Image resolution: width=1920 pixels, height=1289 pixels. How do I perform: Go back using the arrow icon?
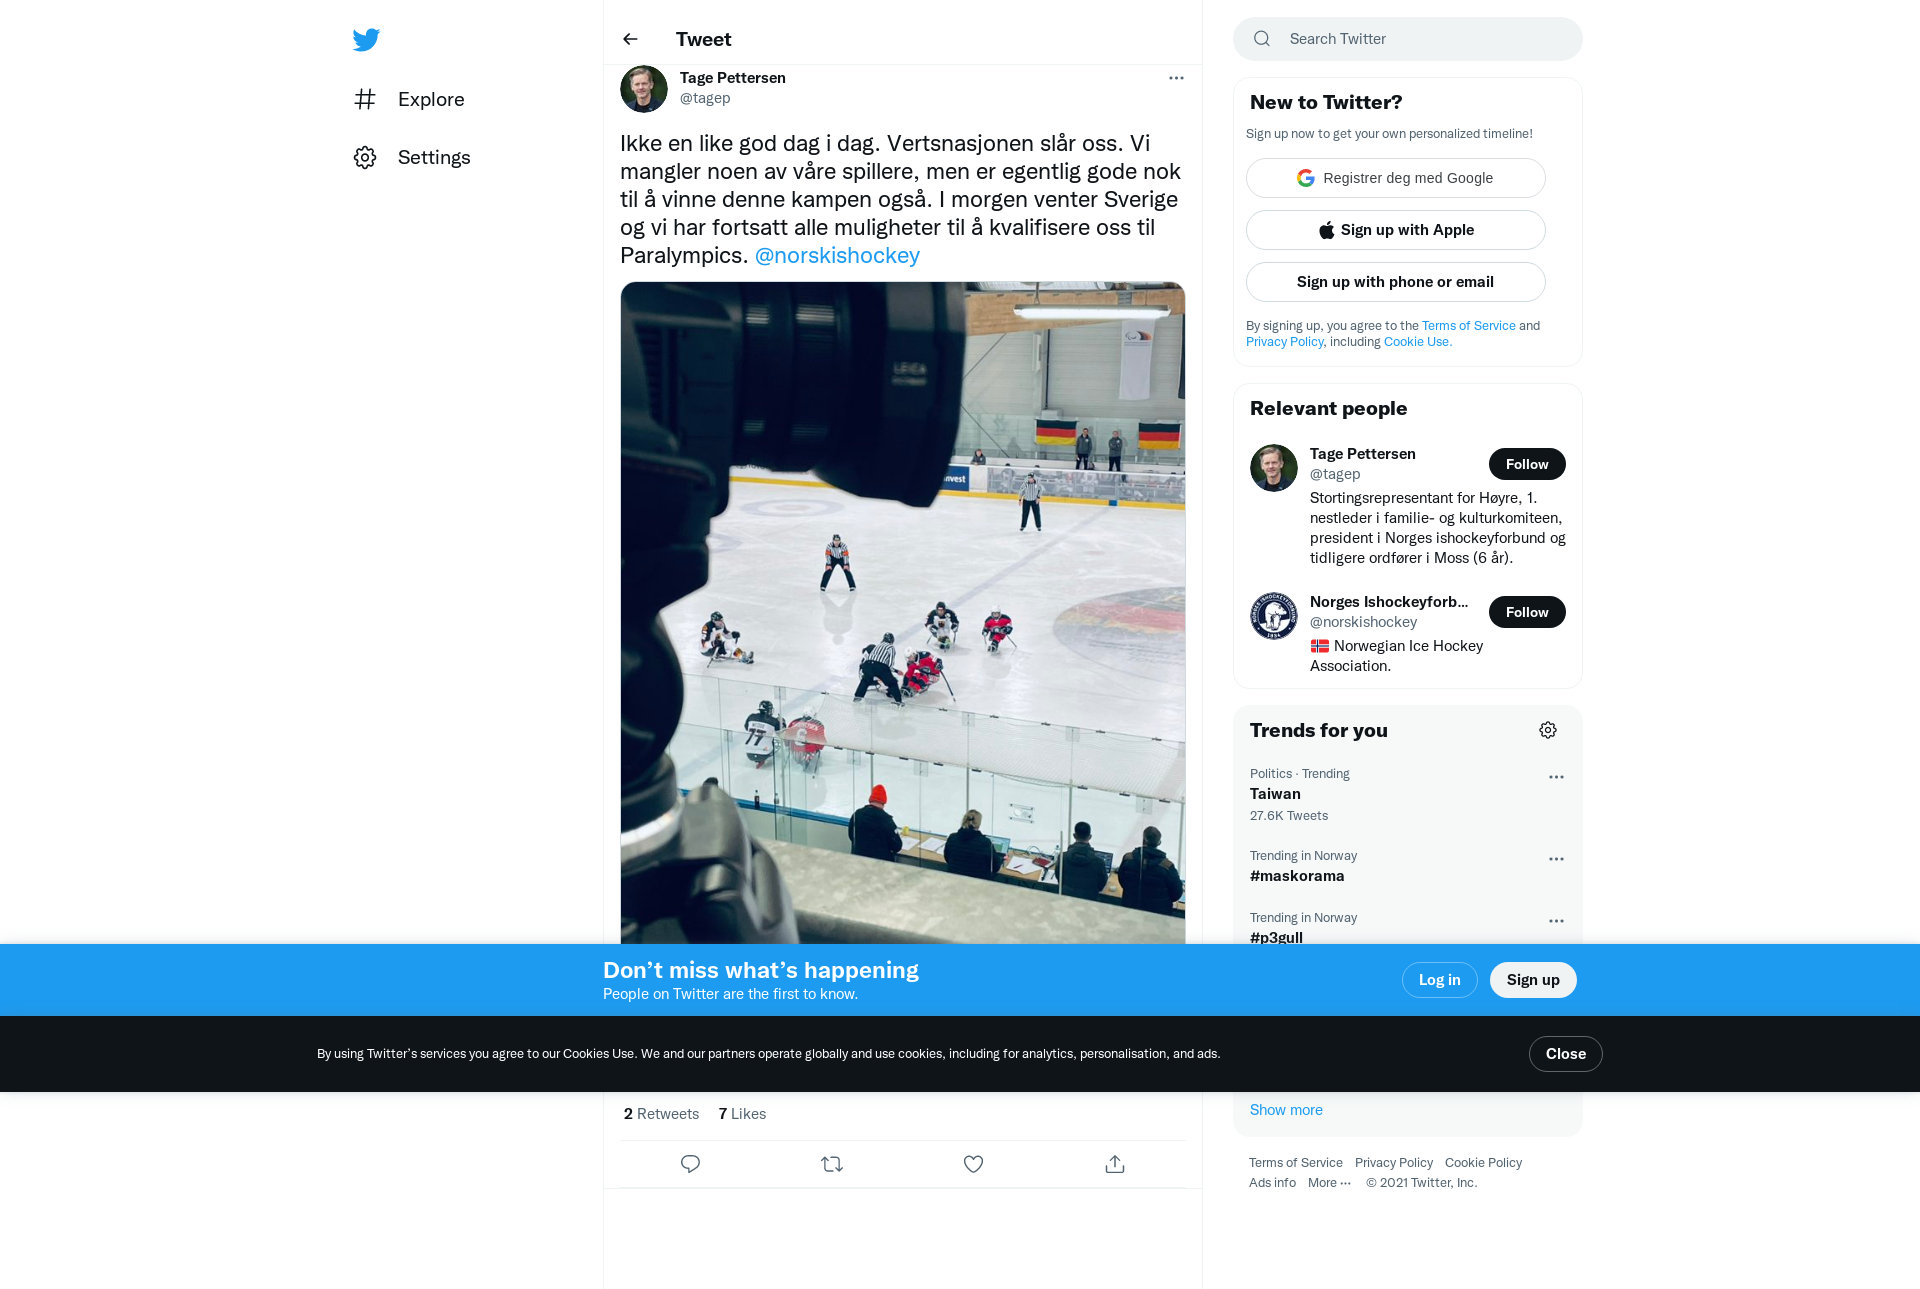(630, 39)
